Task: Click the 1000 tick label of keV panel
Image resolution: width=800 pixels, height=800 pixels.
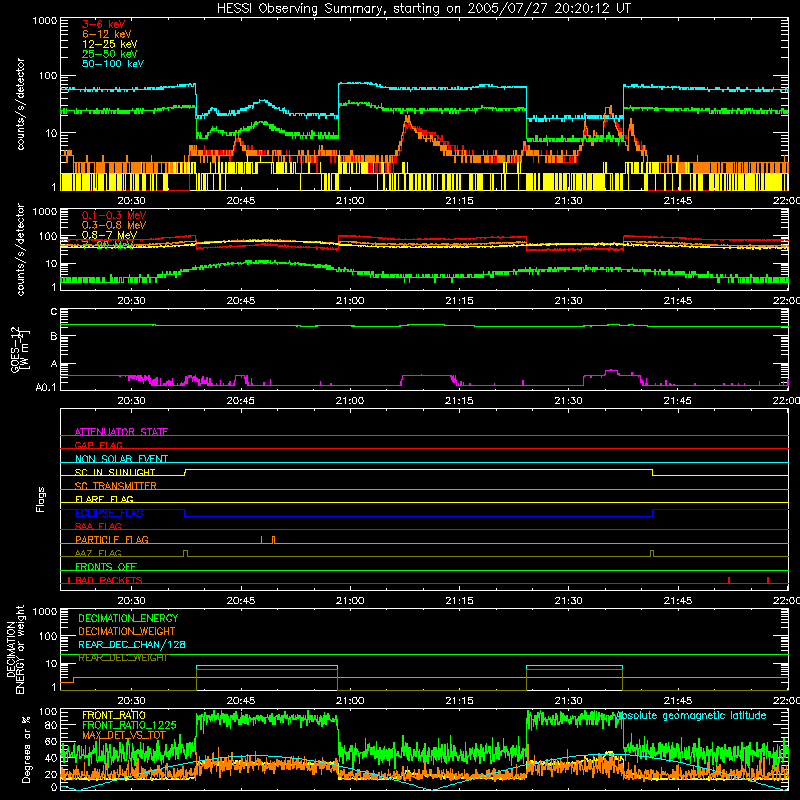Action: [45, 21]
